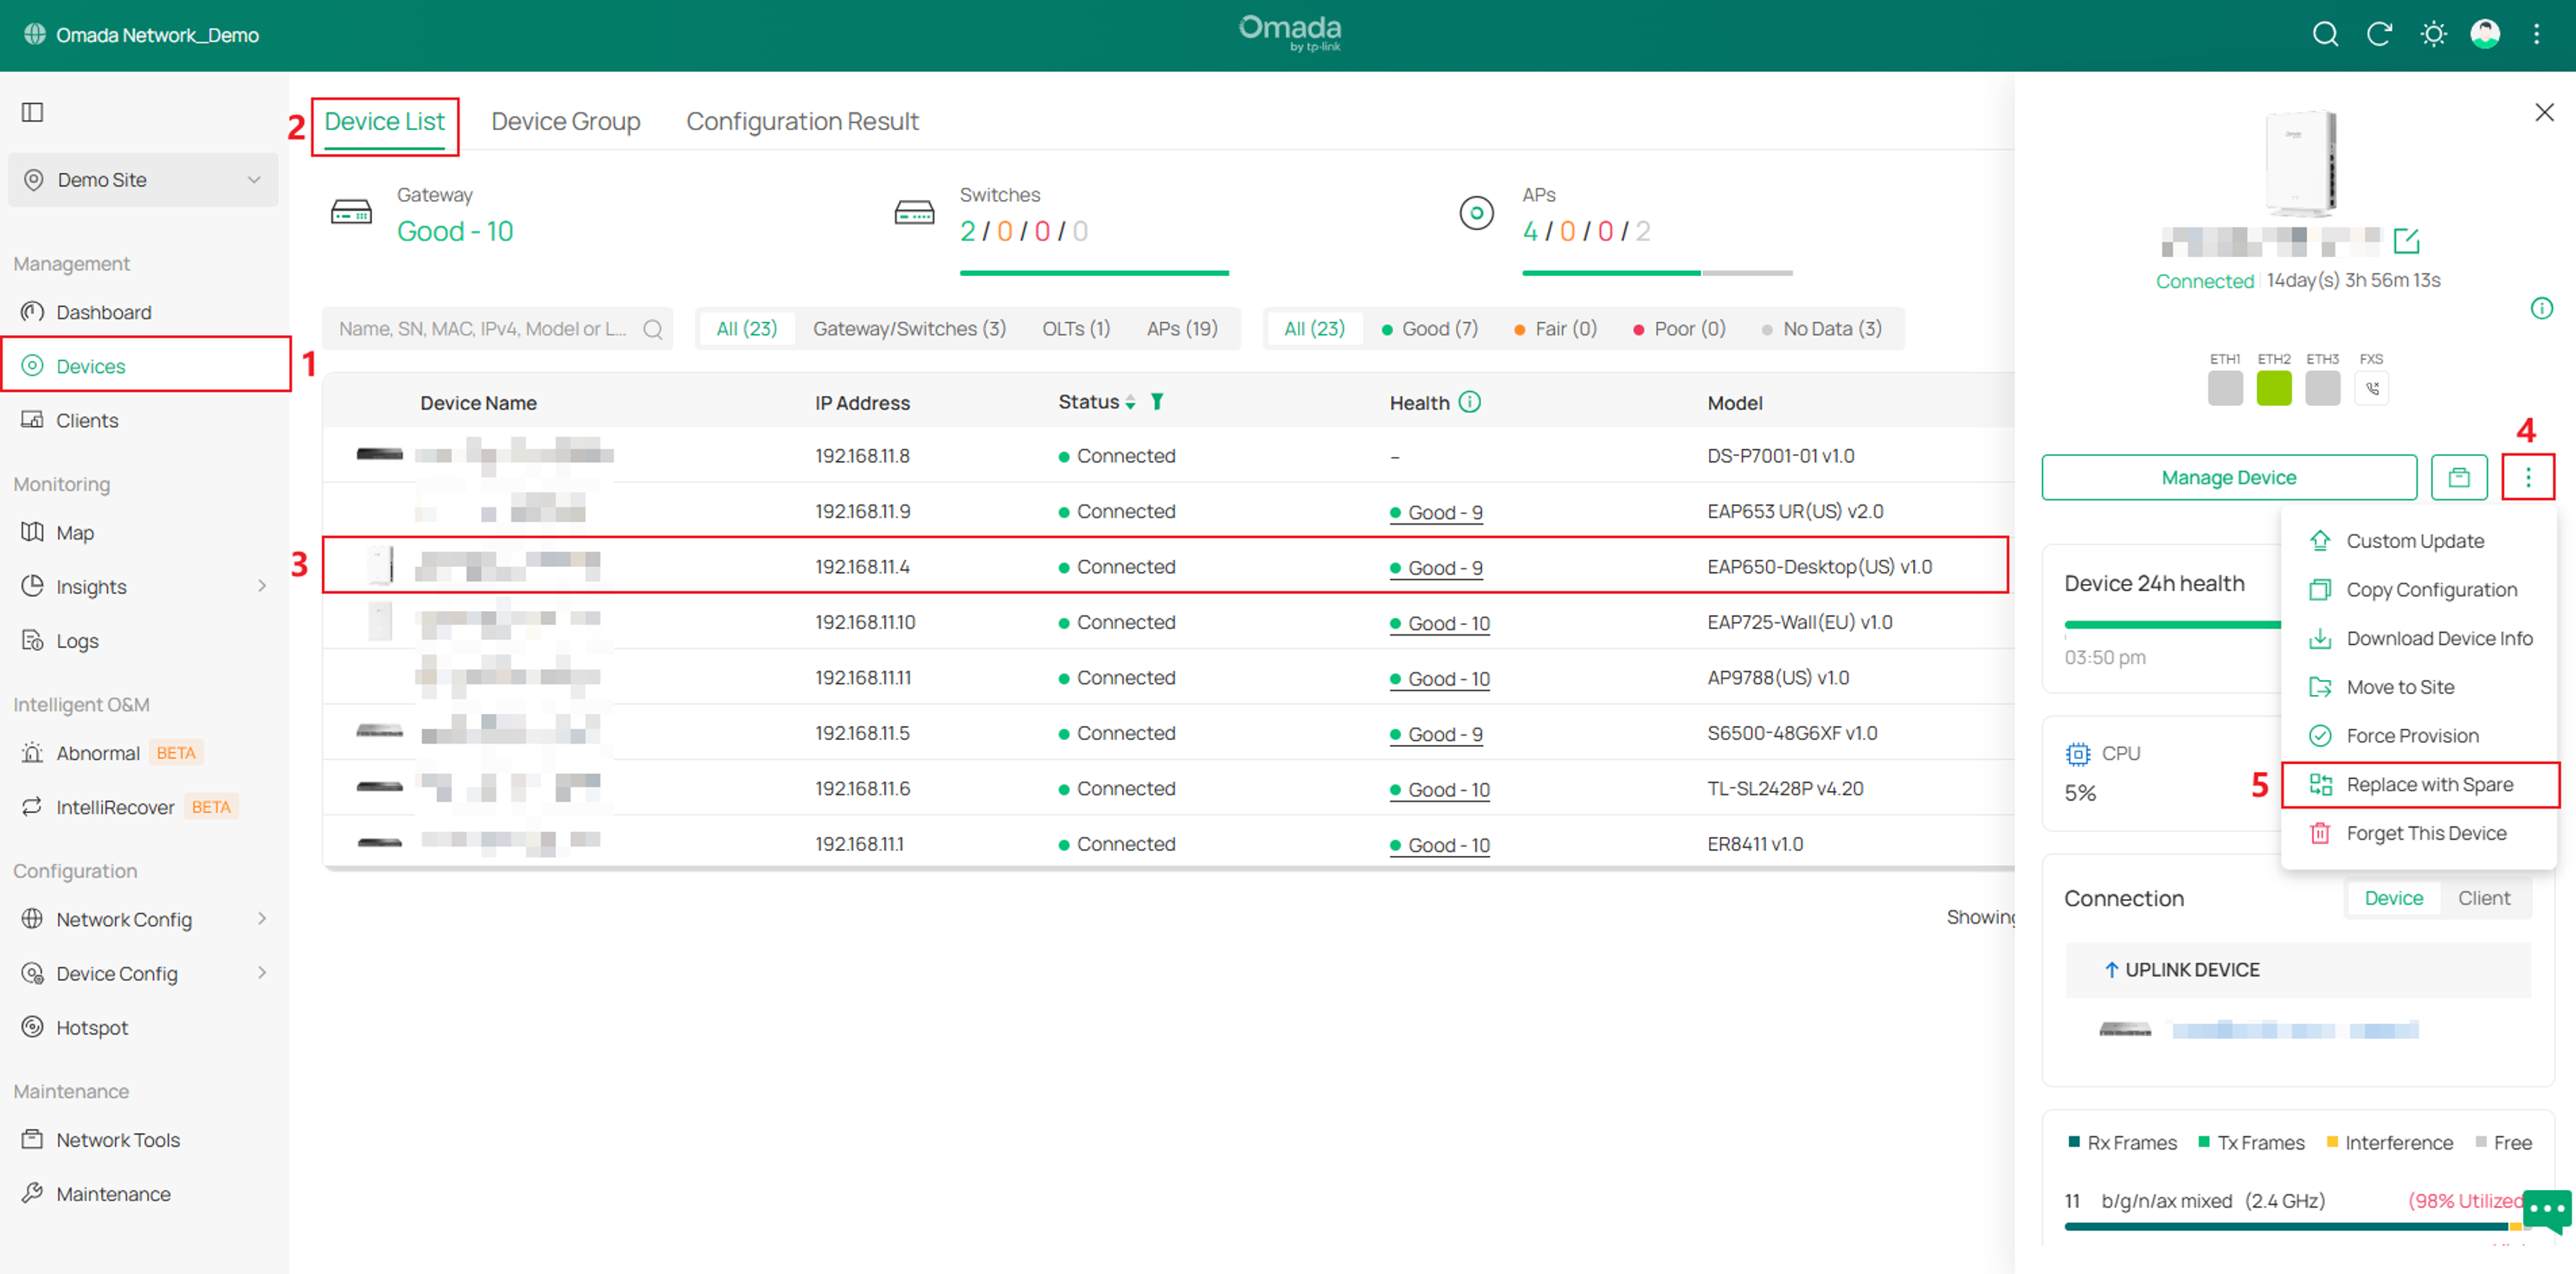Switch Connection view to Client
Image resolution: width=2576 pixels, height=1274 pixels.
tap(2484, 899)
